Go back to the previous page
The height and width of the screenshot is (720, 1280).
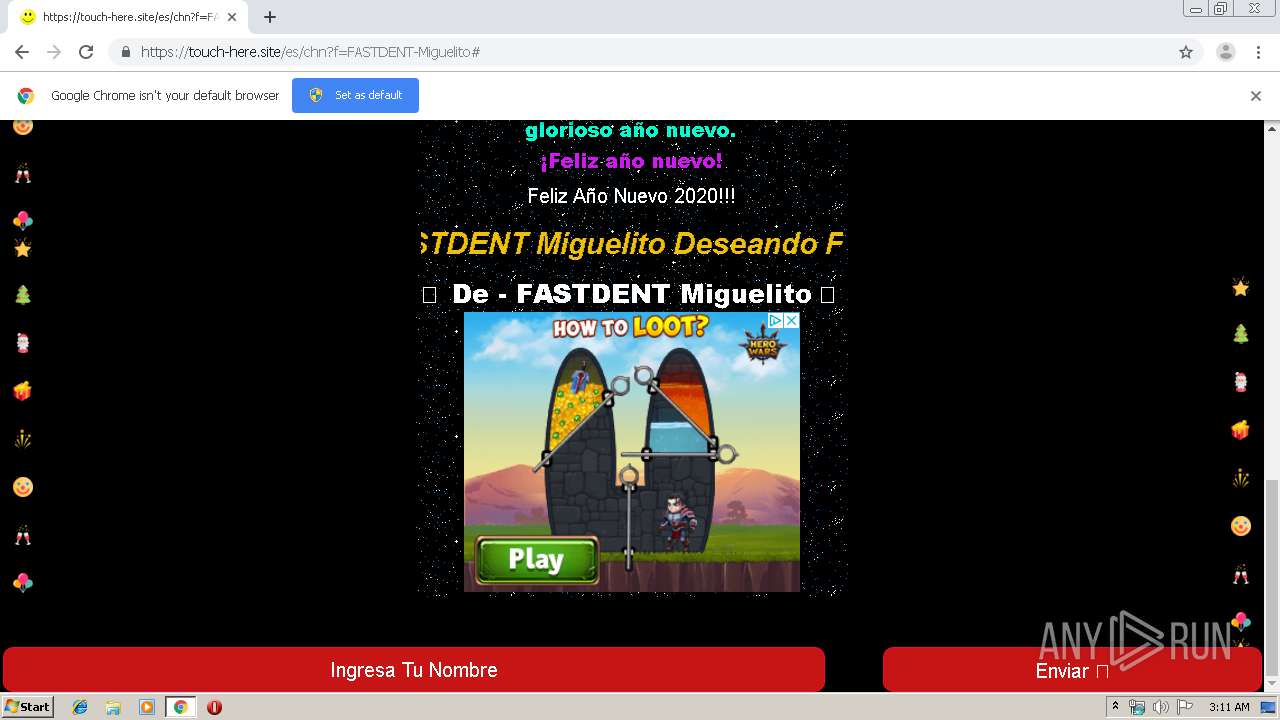(x=22, y=52)
